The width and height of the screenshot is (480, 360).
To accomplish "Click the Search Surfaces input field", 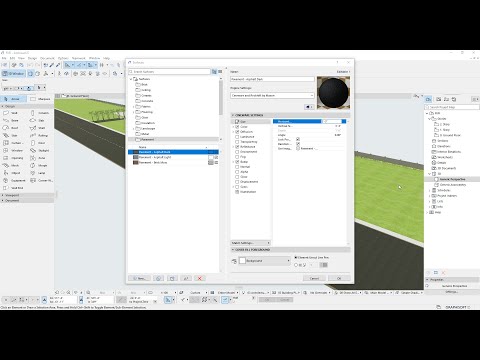I will tap(170, 72).
